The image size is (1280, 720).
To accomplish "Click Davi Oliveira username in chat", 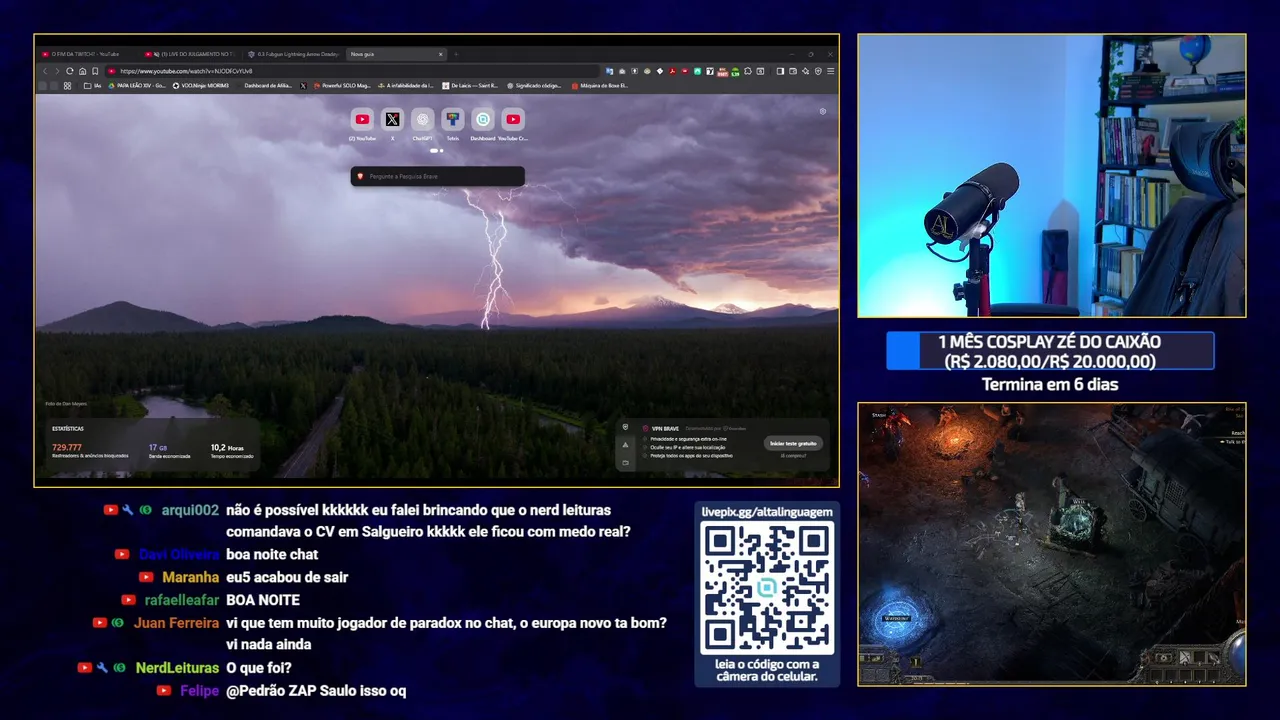I will pyautogui.click(x=179, y=554).
